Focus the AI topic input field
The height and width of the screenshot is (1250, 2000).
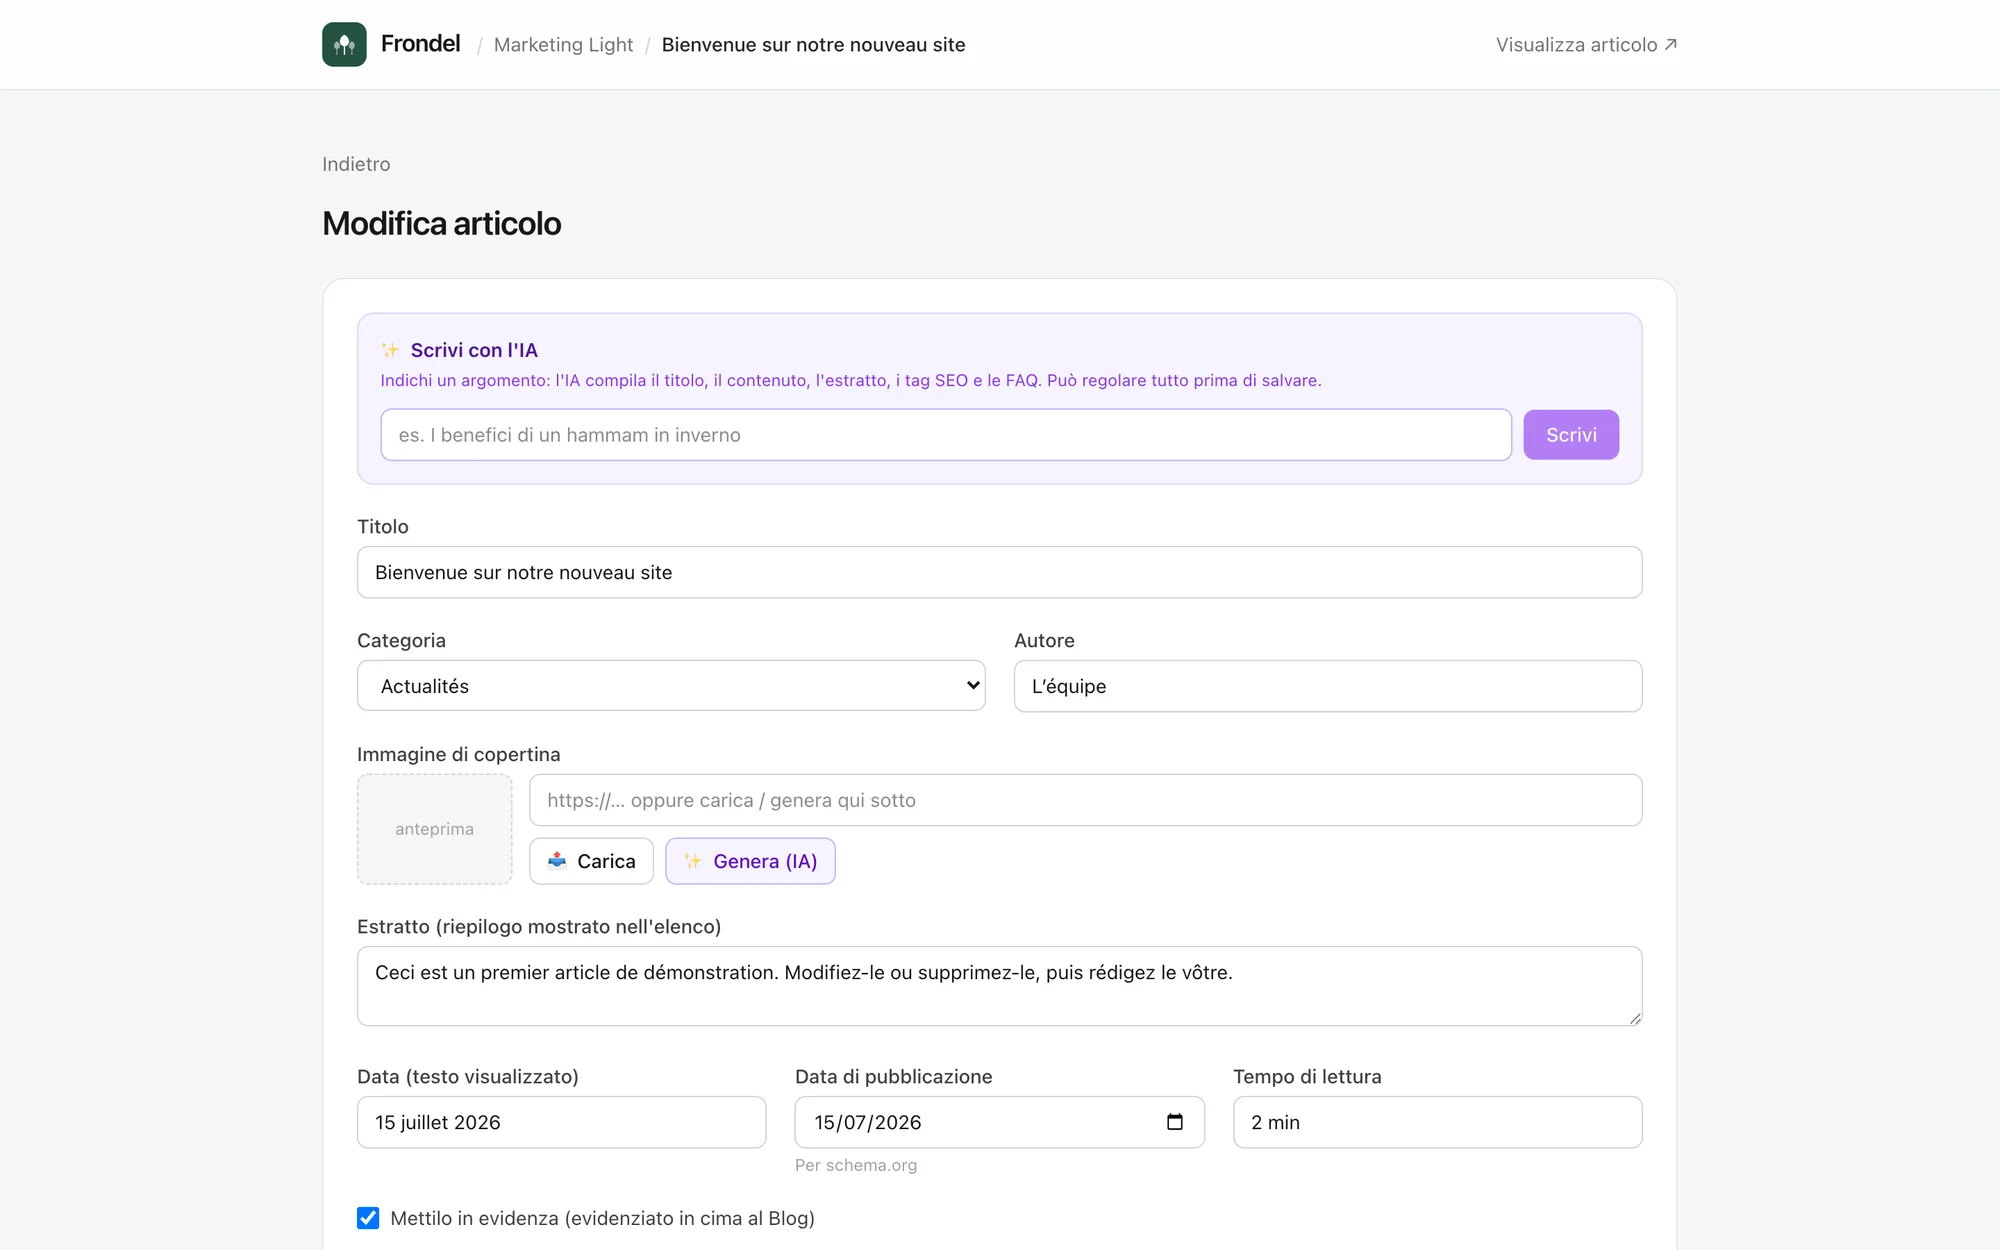click(x=946, y=435)
